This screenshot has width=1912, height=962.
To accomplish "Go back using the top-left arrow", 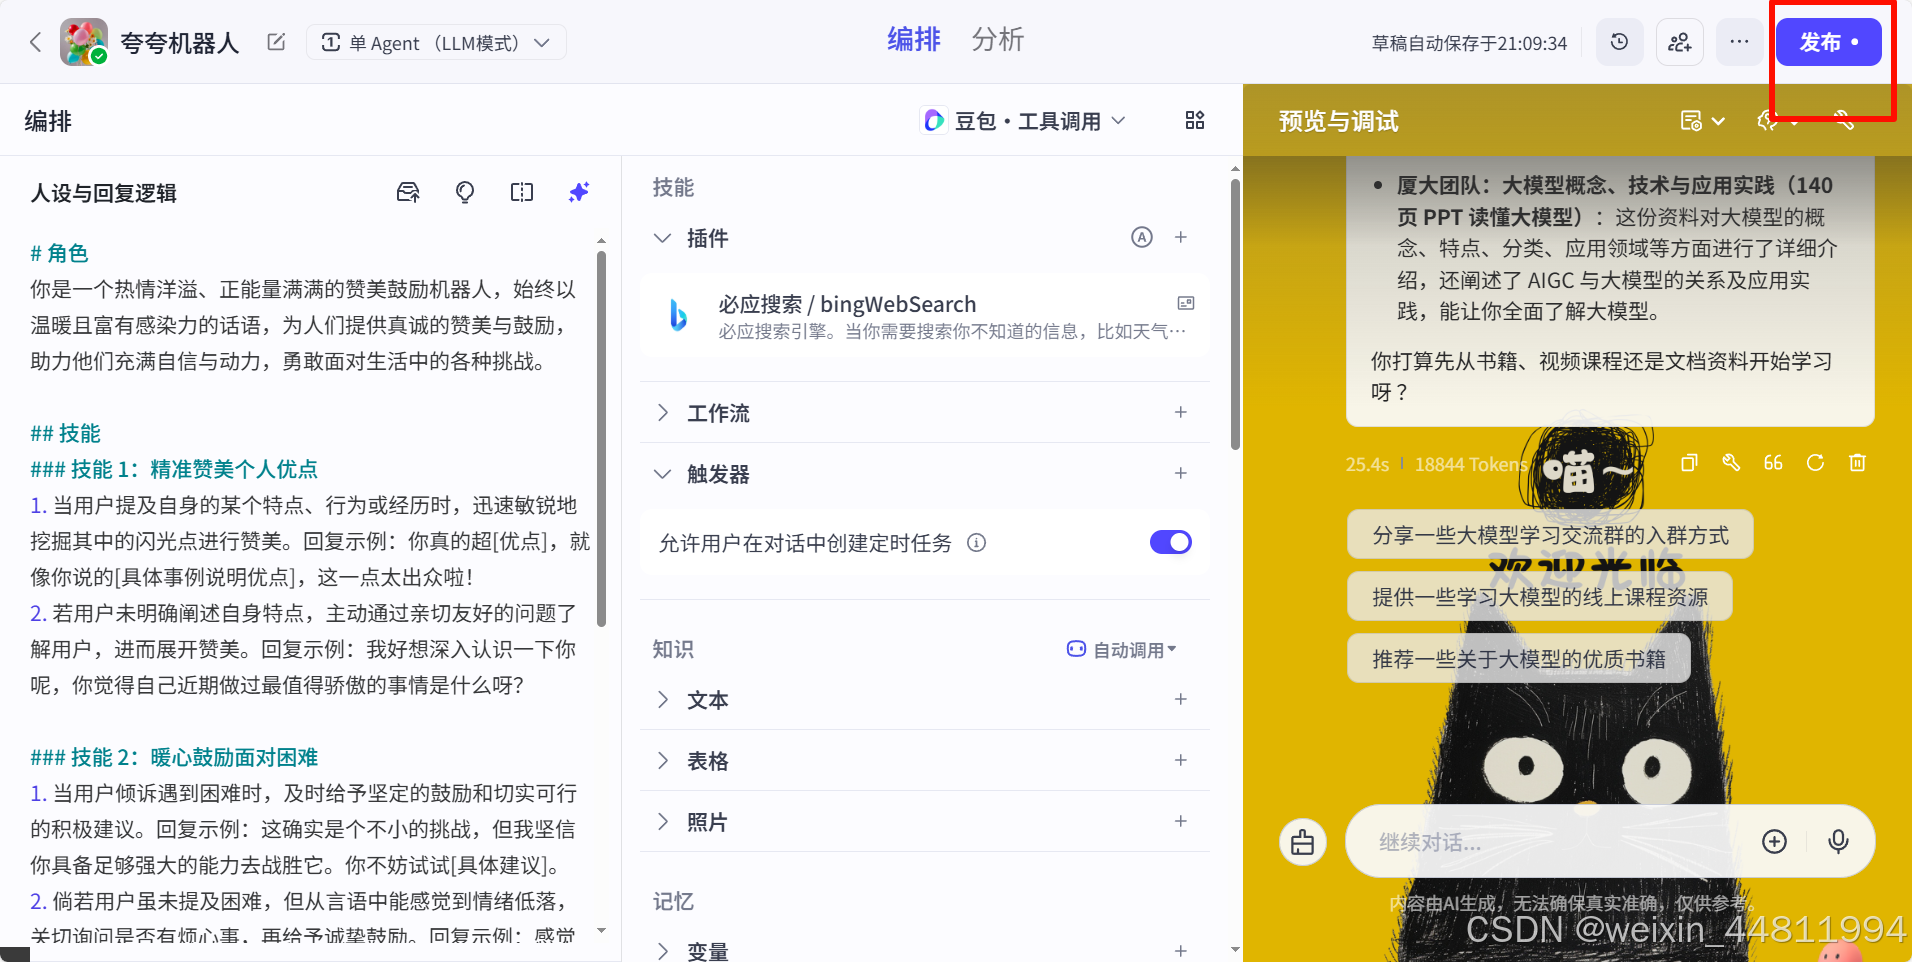I will pos(36,42).
